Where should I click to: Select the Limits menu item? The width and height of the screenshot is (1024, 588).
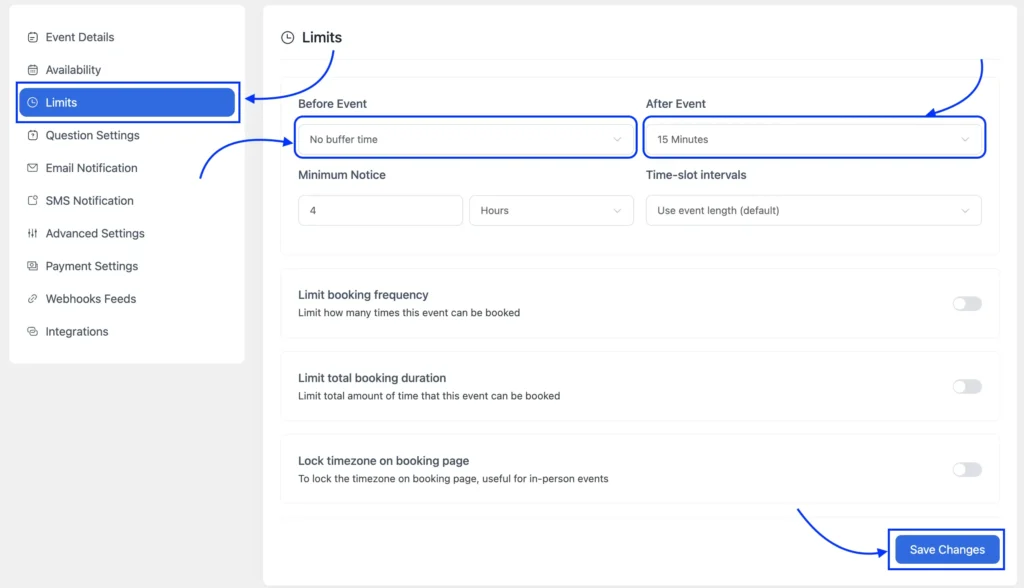tap(127, 103)
